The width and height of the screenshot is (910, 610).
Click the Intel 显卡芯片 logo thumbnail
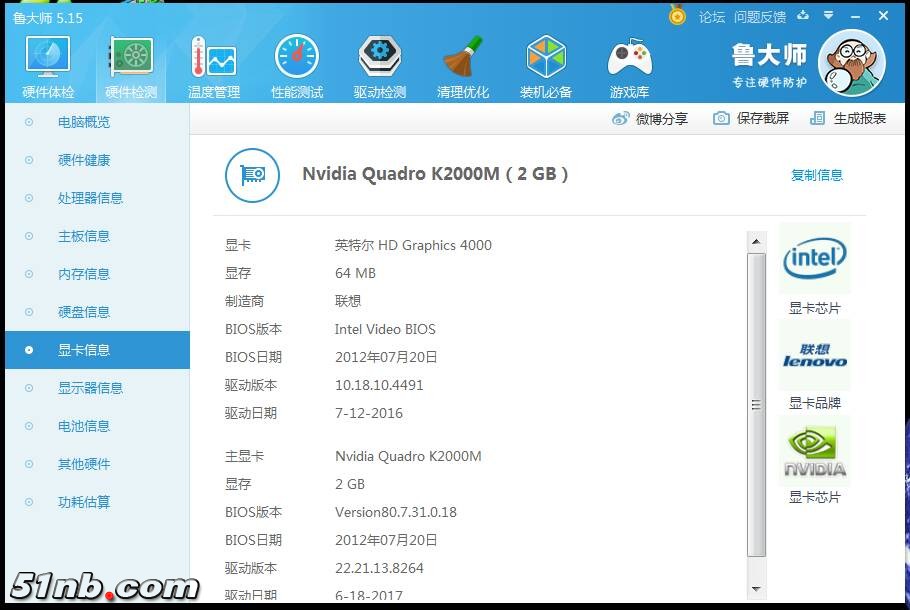(814, 260)
